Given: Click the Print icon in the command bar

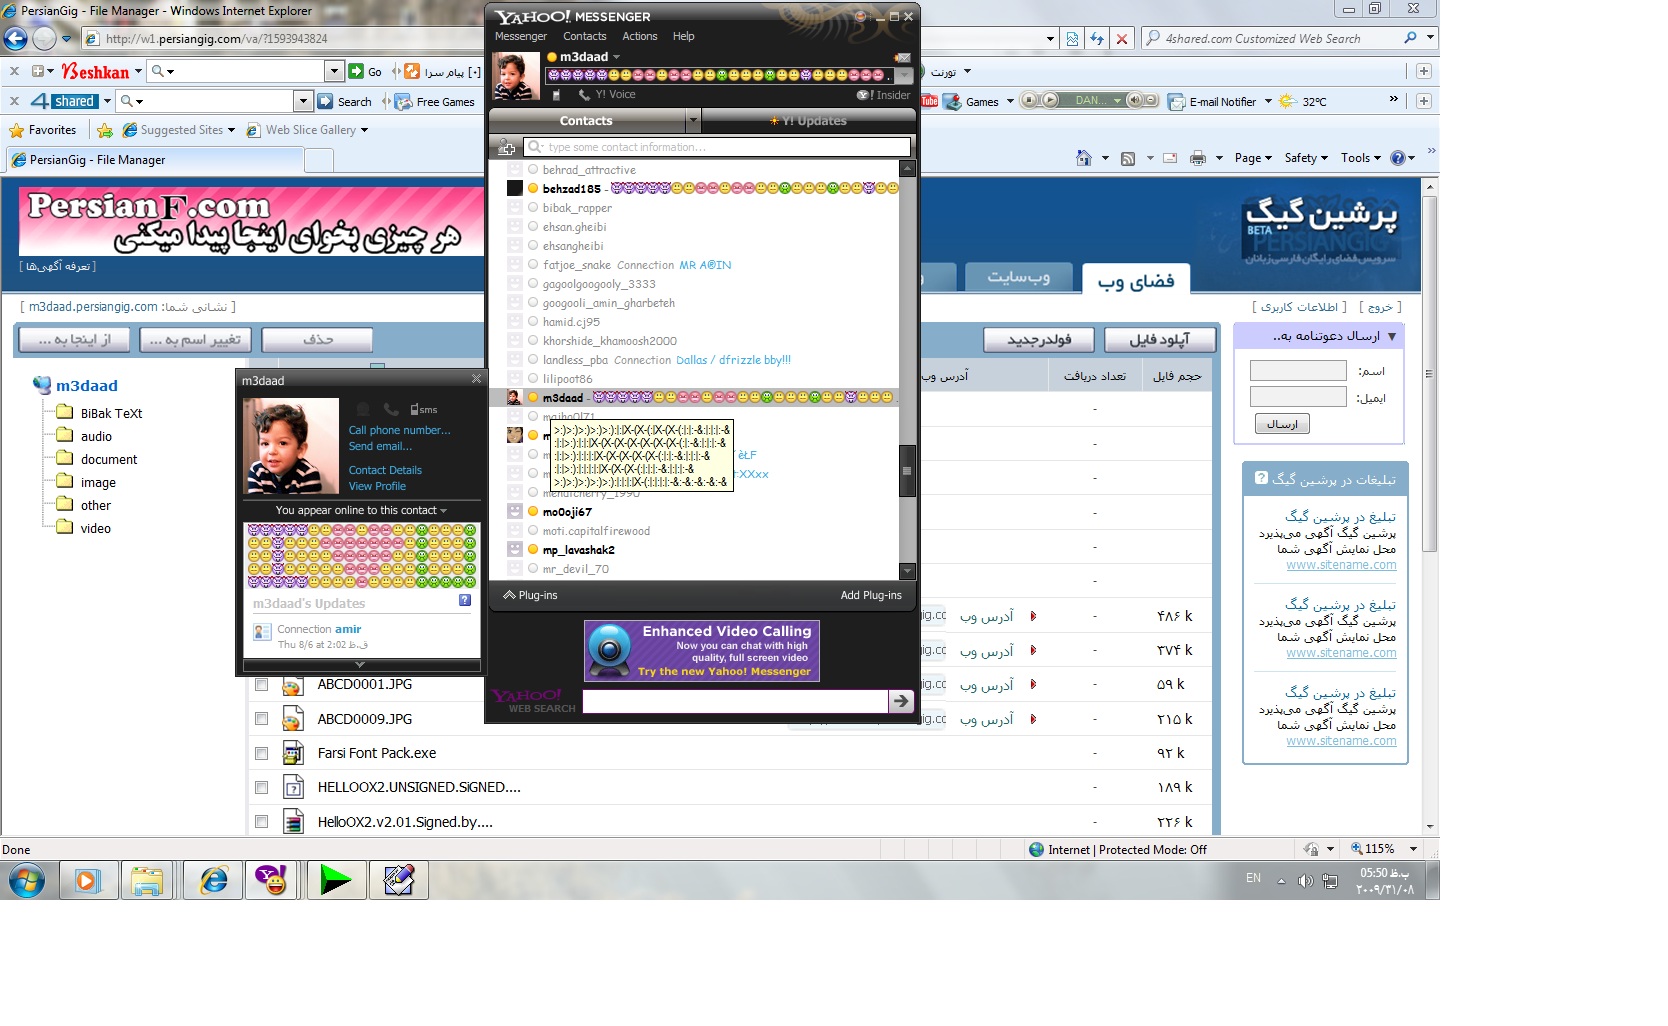Looking at the screenshot, I should (1198, 158).
